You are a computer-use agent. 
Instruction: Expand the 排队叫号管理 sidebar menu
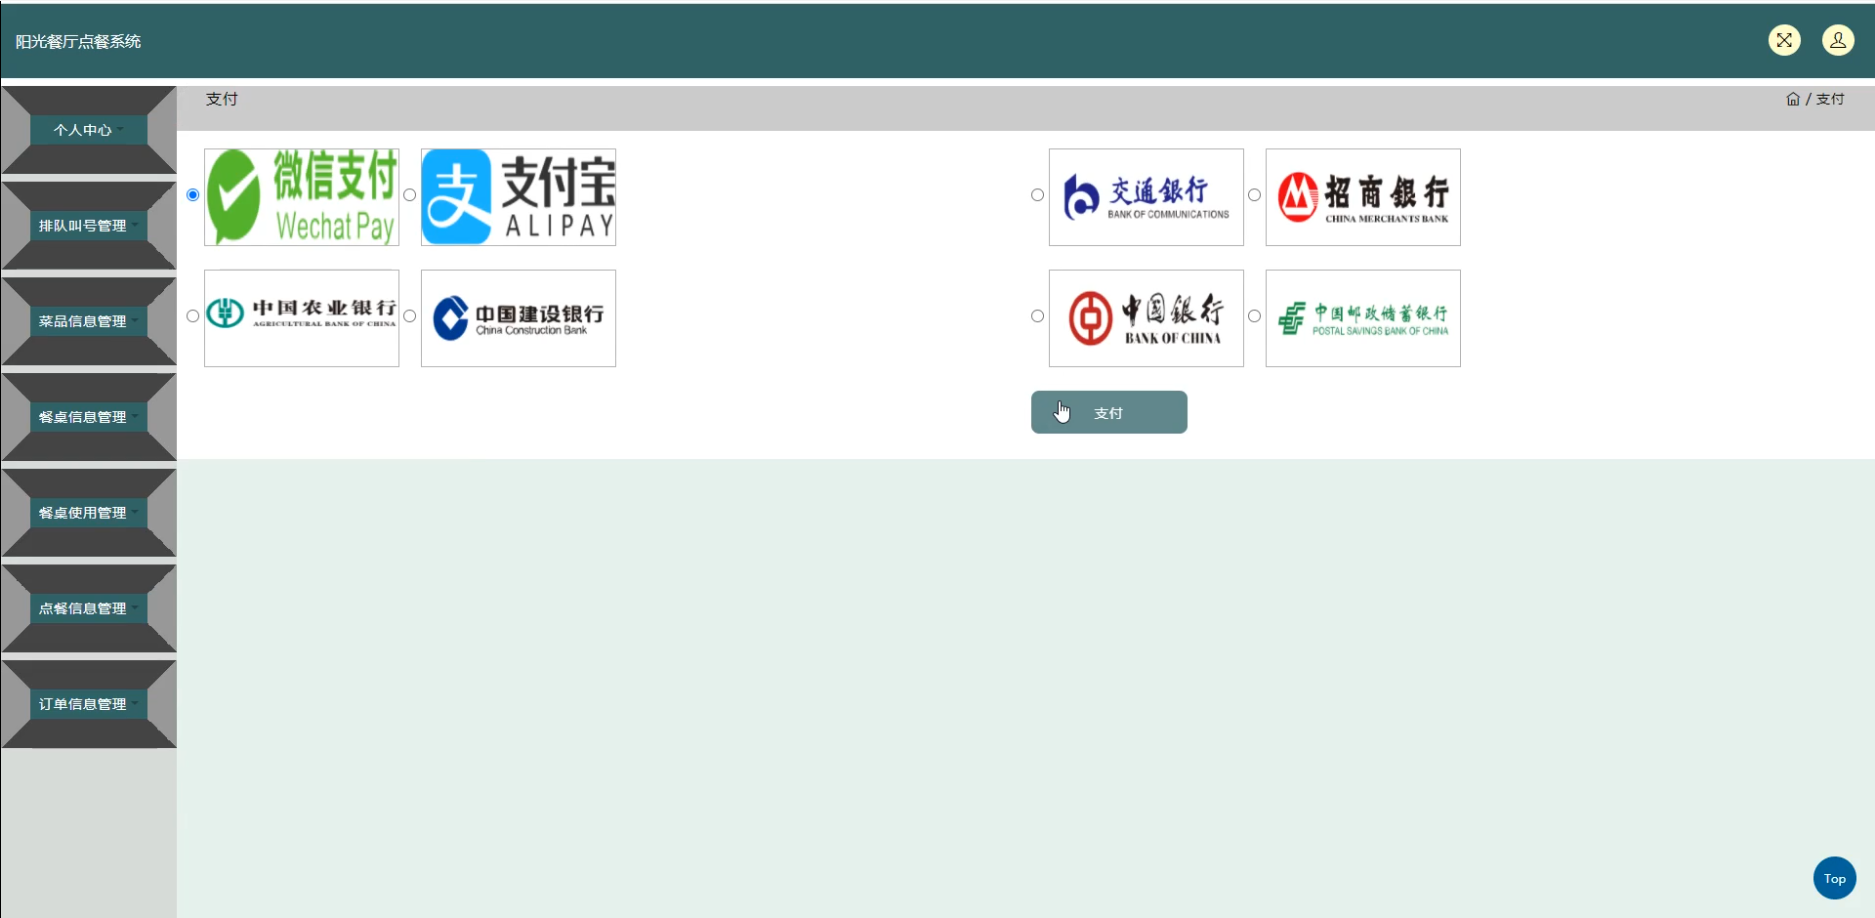(x=89, y=226)
